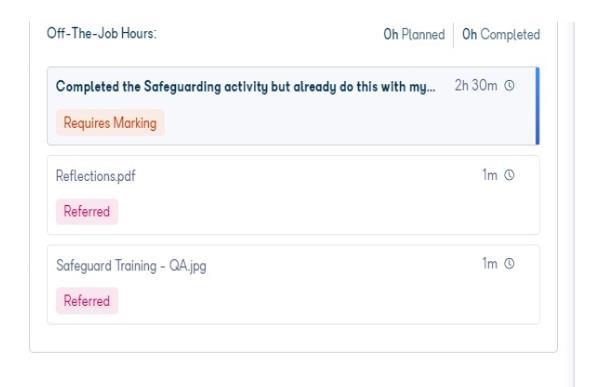Click the Referred badge under Safeguard Training

coord(87,301)
